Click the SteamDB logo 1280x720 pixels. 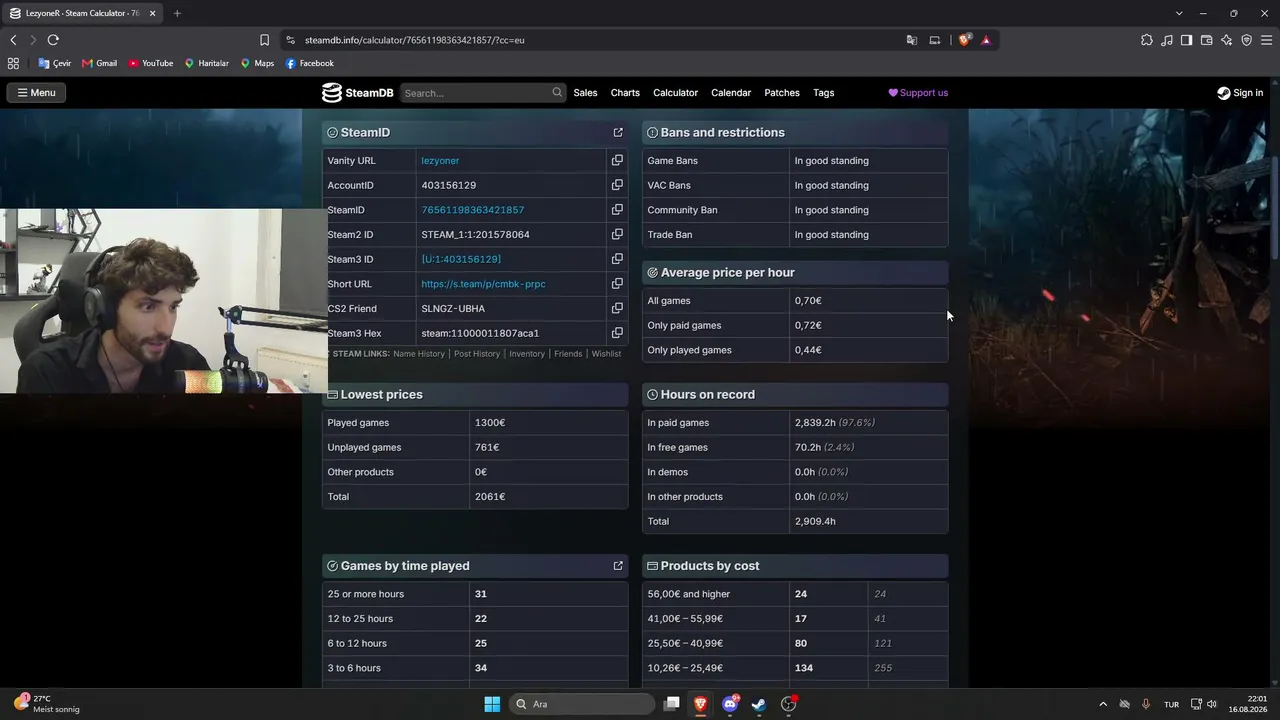click(357, 93)
